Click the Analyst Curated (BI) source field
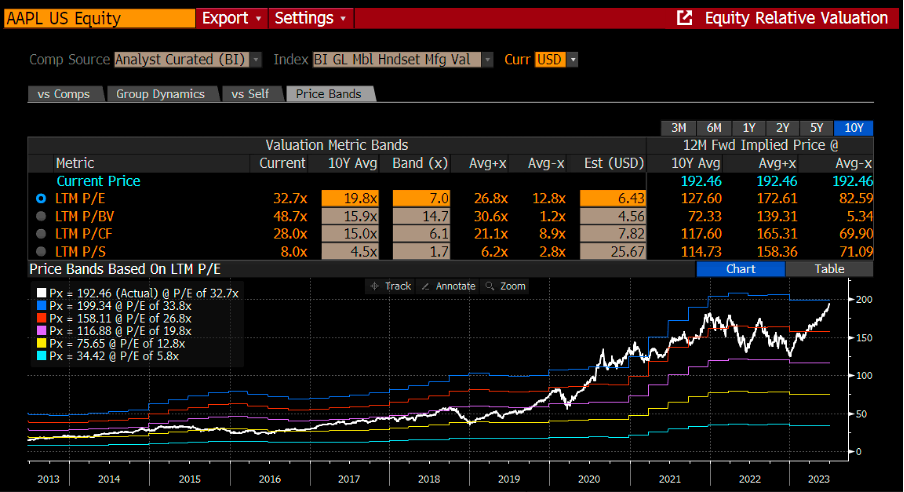The image size is (904, 492). click(182, 59)
